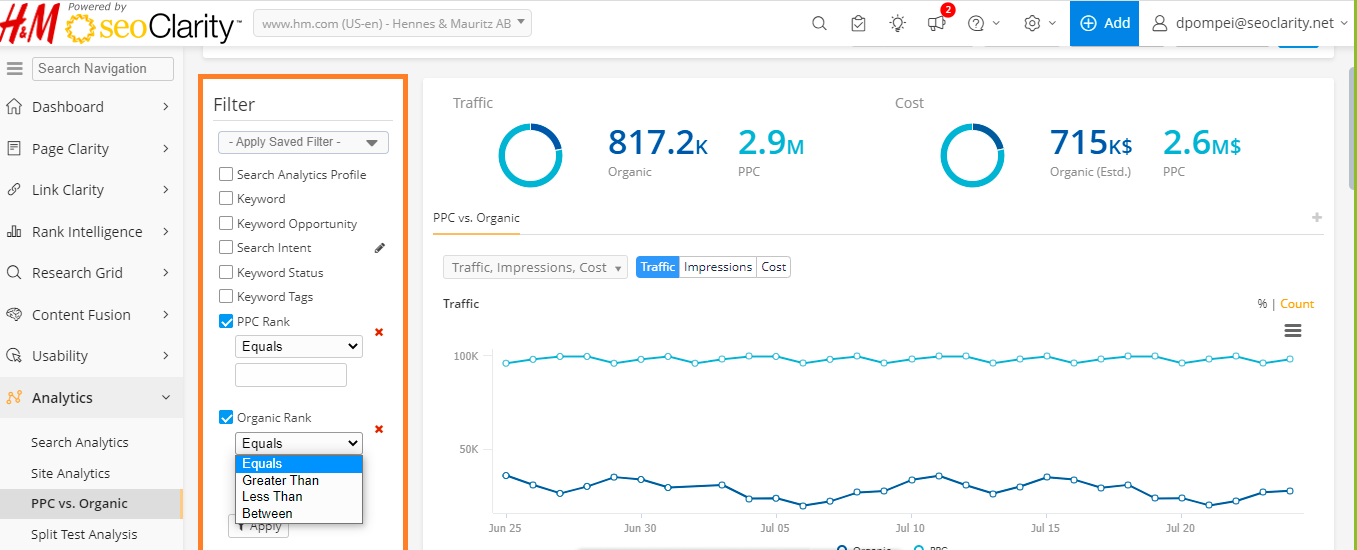1357x550 pixels.
Task: Switch to the Impressions chart tab
Action: click(x=717, y=267)
